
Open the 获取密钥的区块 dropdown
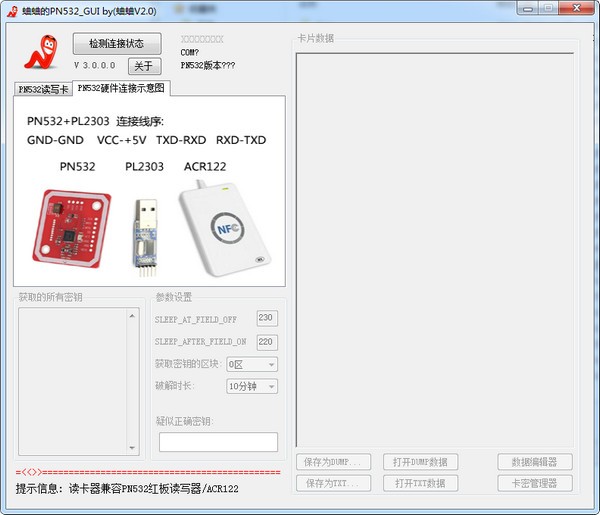pyautogui.click(x=252, y=364)
